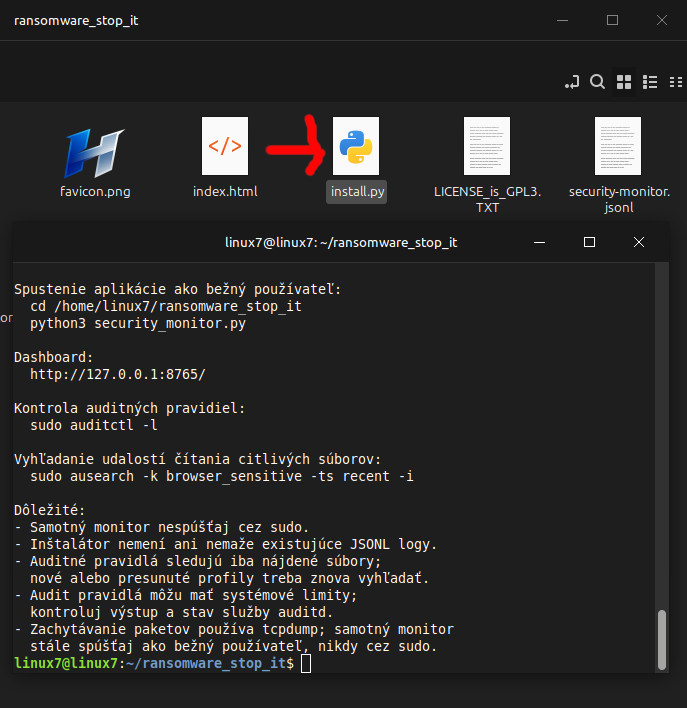Image resolution: width=687 pixels, height=708 pixels.
Task: Click the index.html file name label
Action: 225,191
